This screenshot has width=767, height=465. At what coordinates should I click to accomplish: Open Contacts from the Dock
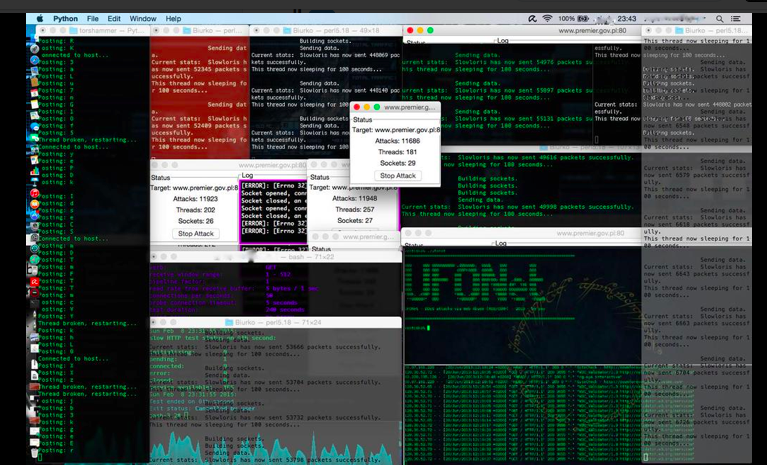[x=34, y=82]
